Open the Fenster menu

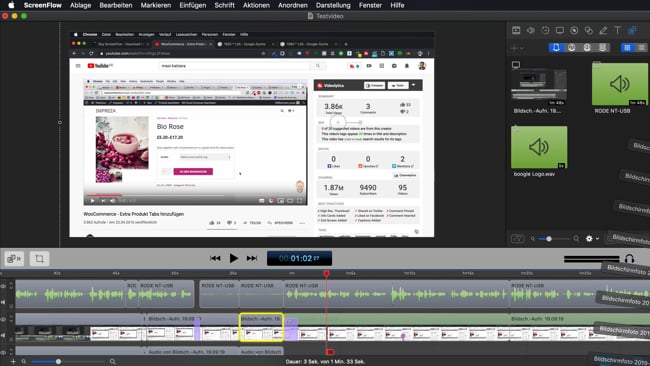click(370, 5)
